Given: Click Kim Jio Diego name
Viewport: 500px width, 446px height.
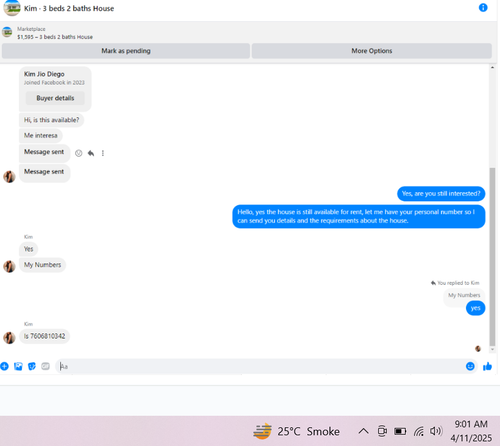Looking at the screenshot, I should (44, 74).
